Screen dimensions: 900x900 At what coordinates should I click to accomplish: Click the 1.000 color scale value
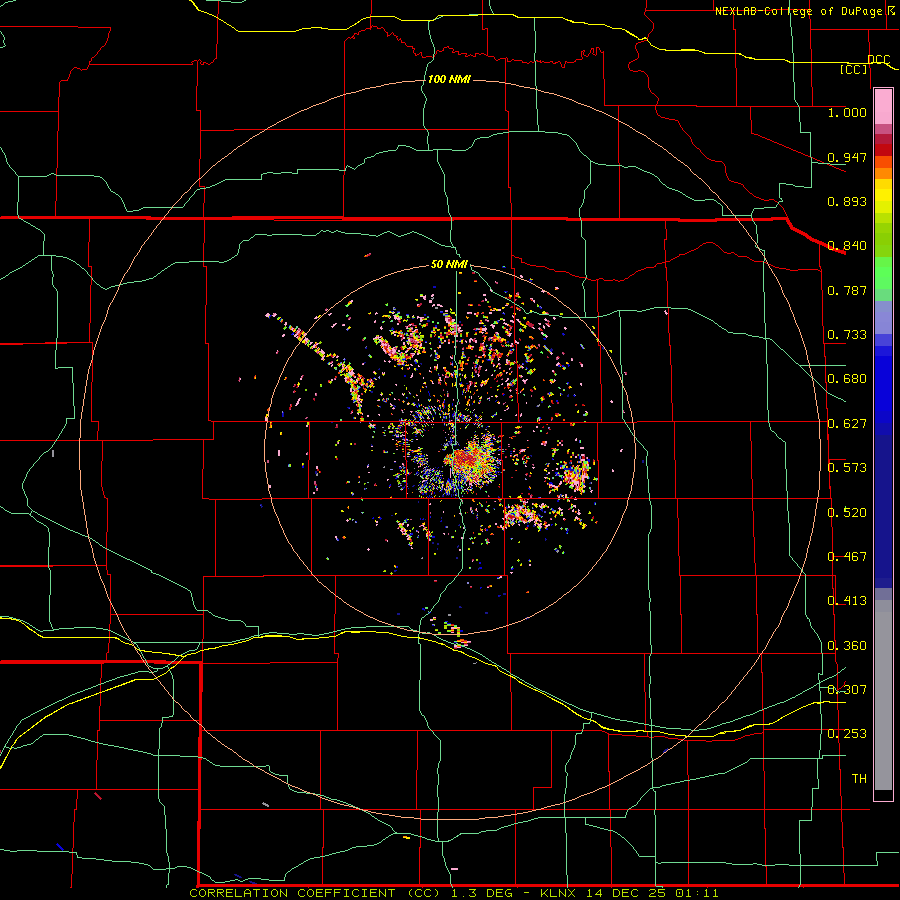[x=847, y=112]
